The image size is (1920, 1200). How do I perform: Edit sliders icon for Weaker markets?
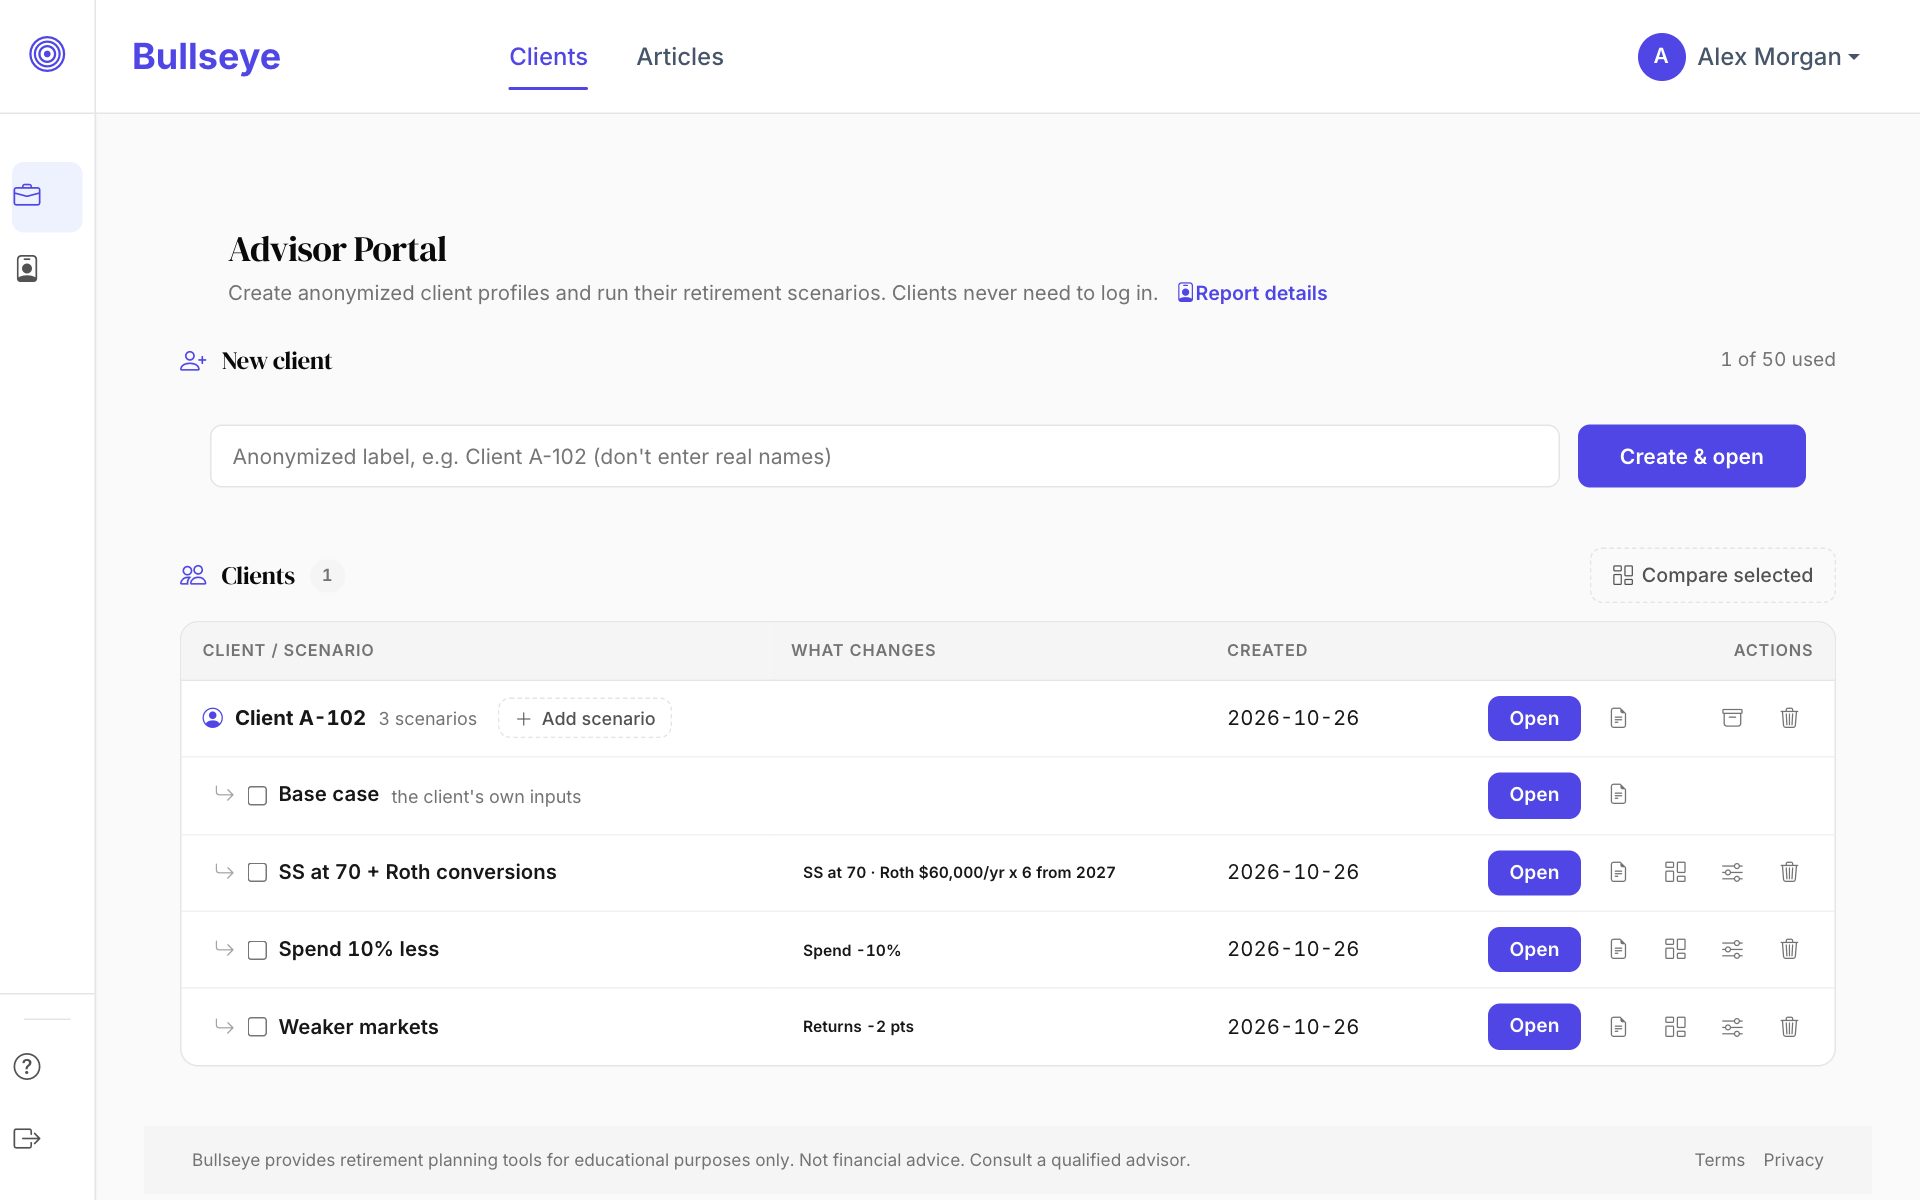1732,1027
